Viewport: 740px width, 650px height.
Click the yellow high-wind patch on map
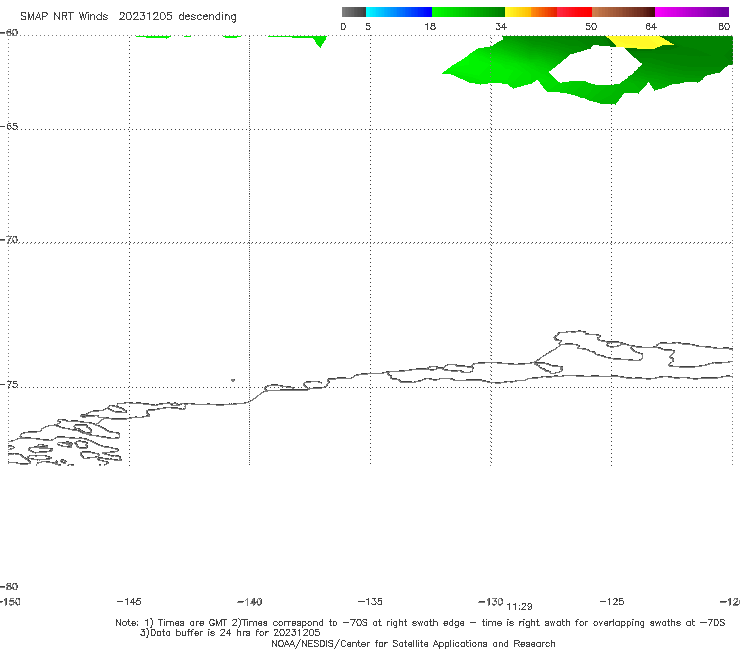[x=639, y=42]
